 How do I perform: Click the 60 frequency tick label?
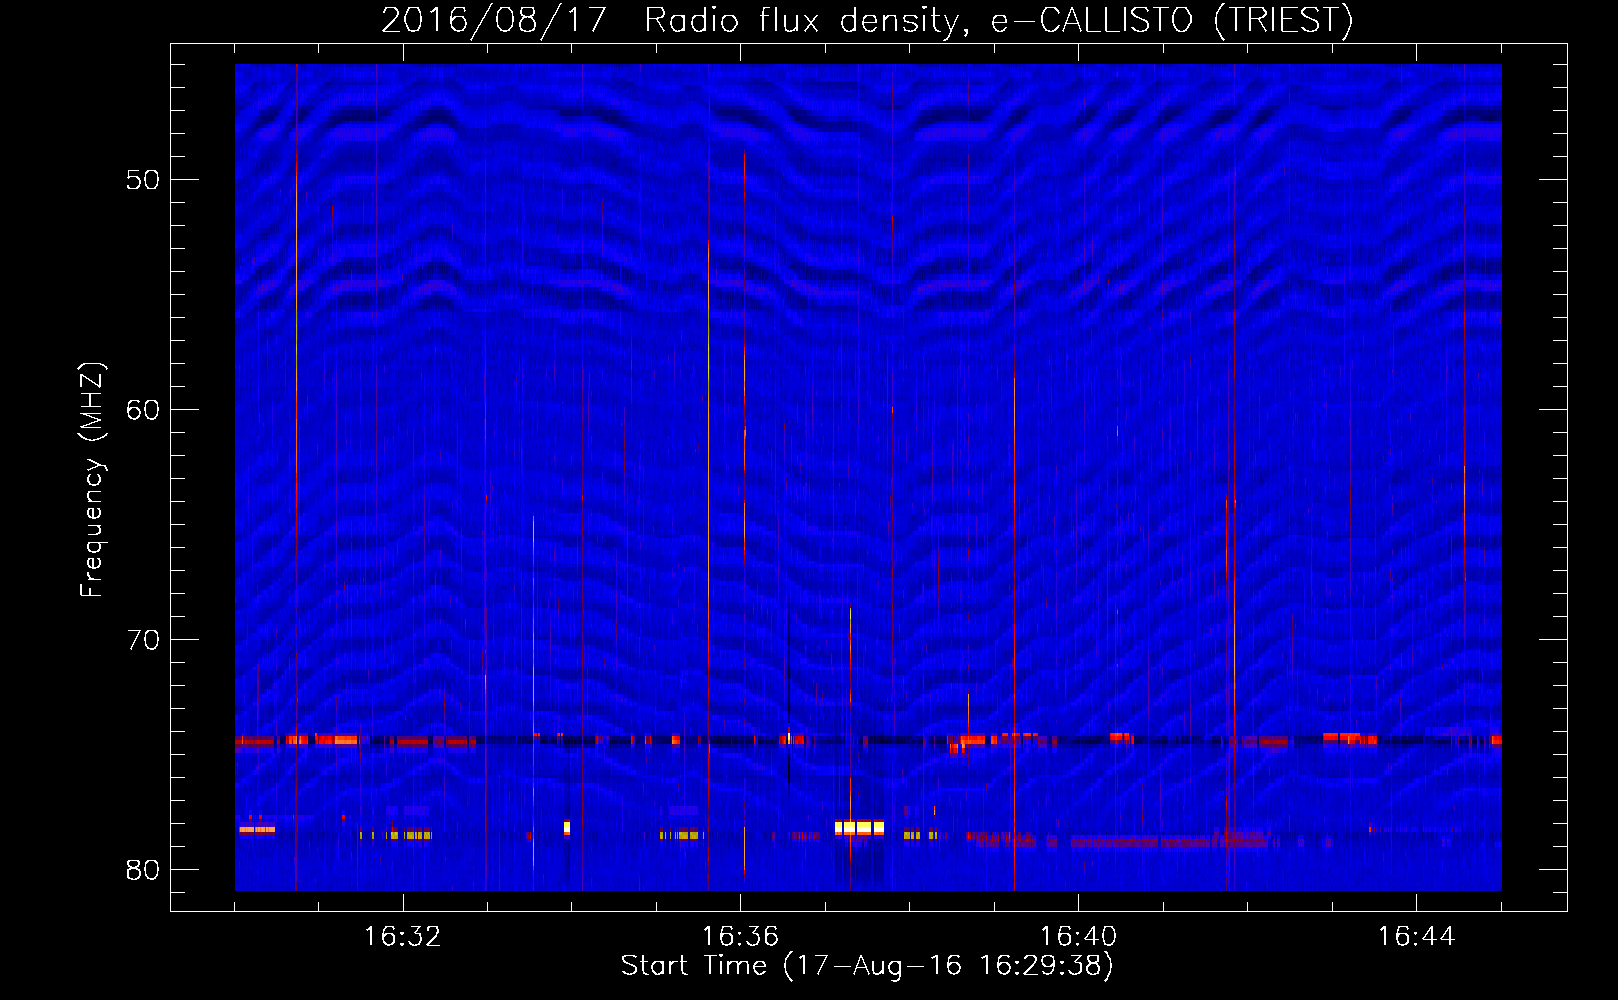(x=143, y=410)
